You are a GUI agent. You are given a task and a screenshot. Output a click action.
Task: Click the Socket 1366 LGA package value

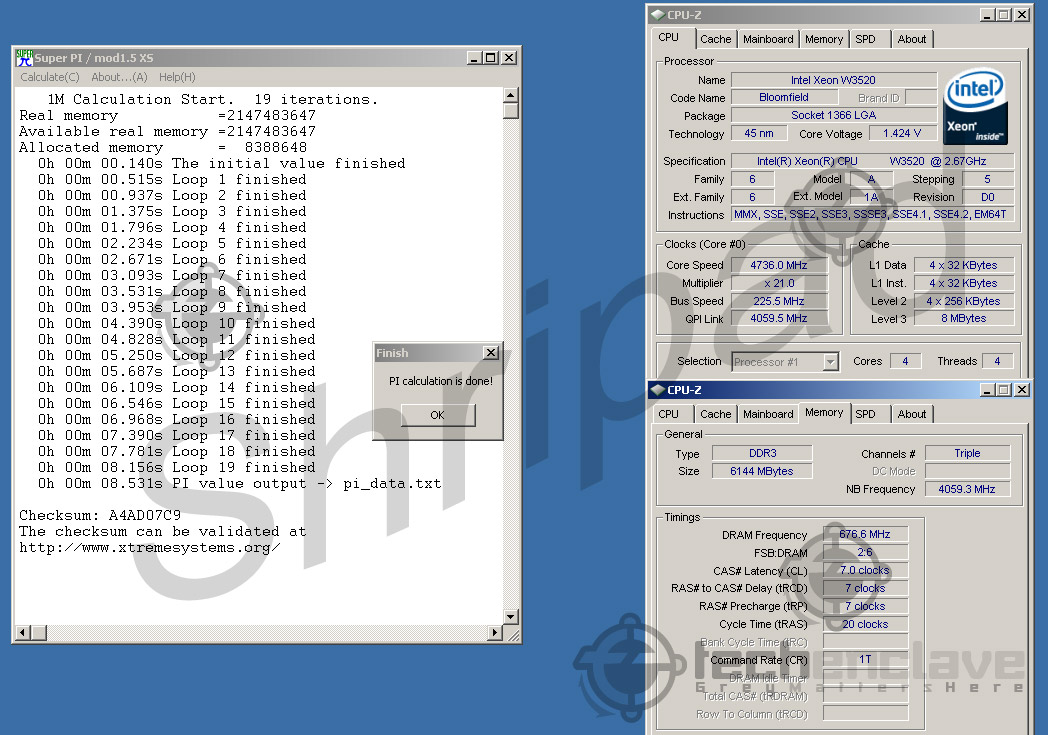coord(833,115)
